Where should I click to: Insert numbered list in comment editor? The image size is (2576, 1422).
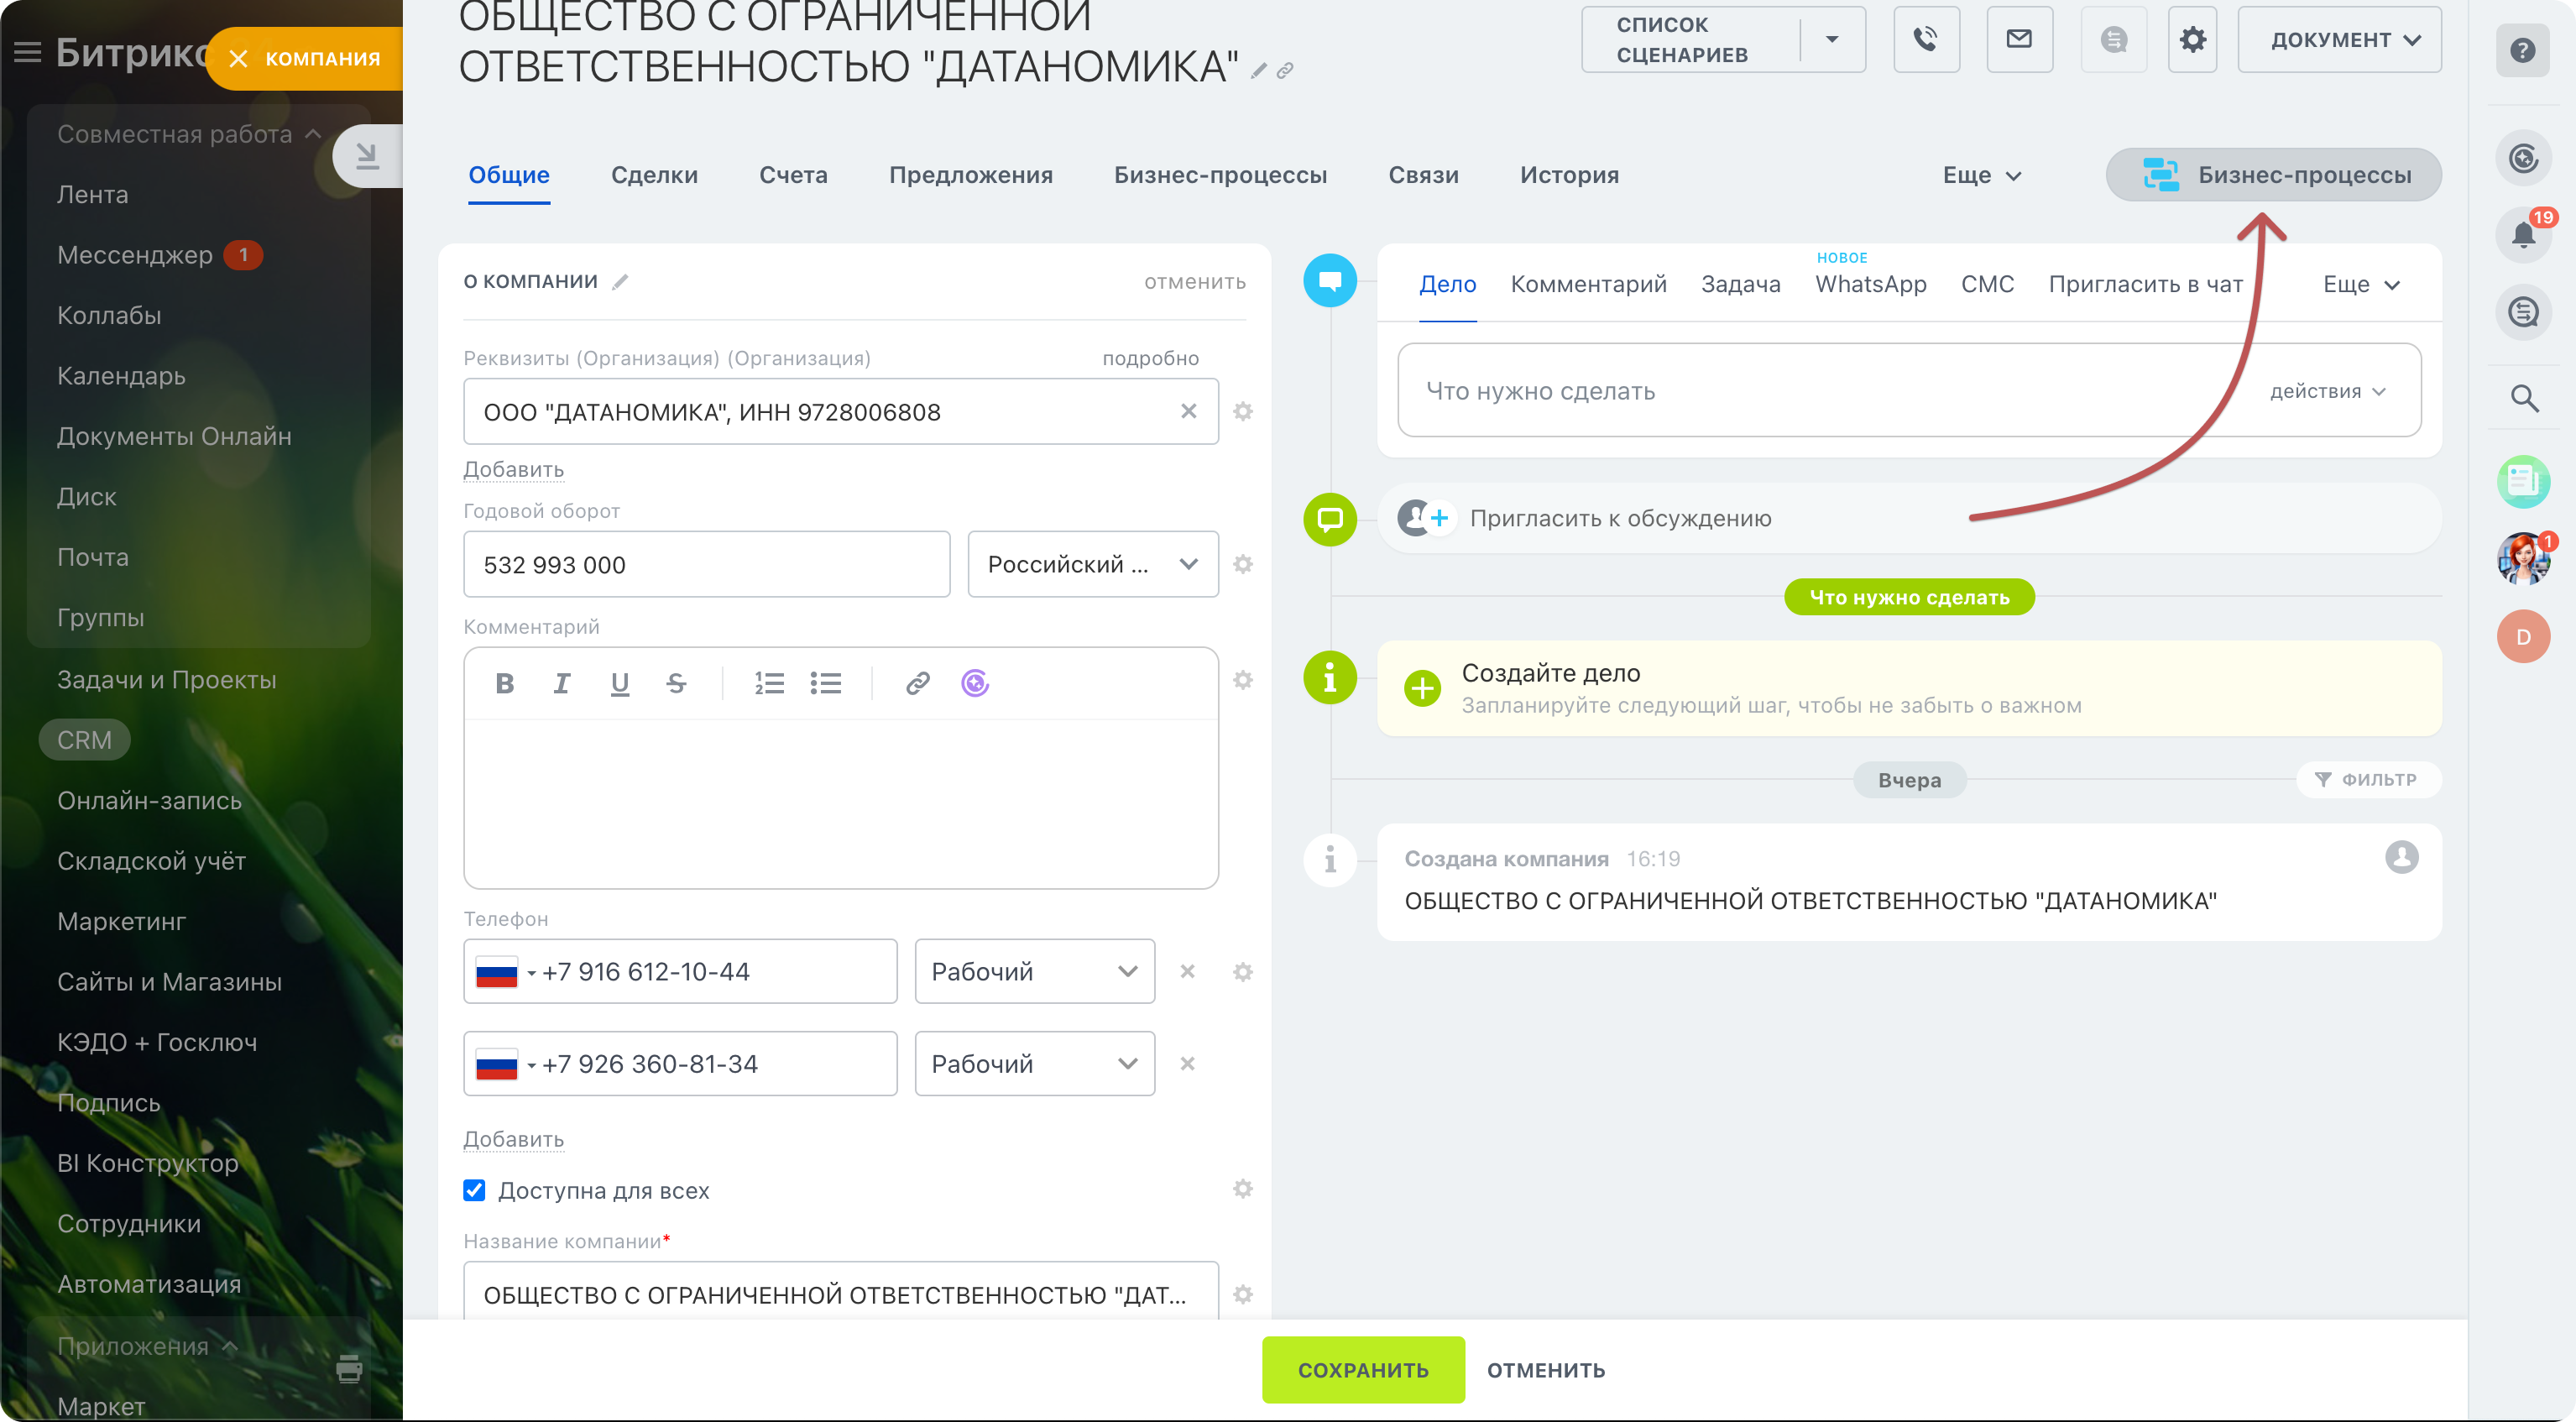768,683
